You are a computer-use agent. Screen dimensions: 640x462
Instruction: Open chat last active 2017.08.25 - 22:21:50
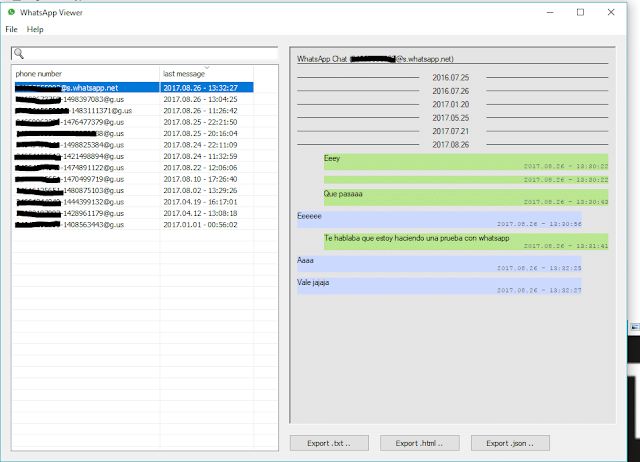[x=200, y=122]
